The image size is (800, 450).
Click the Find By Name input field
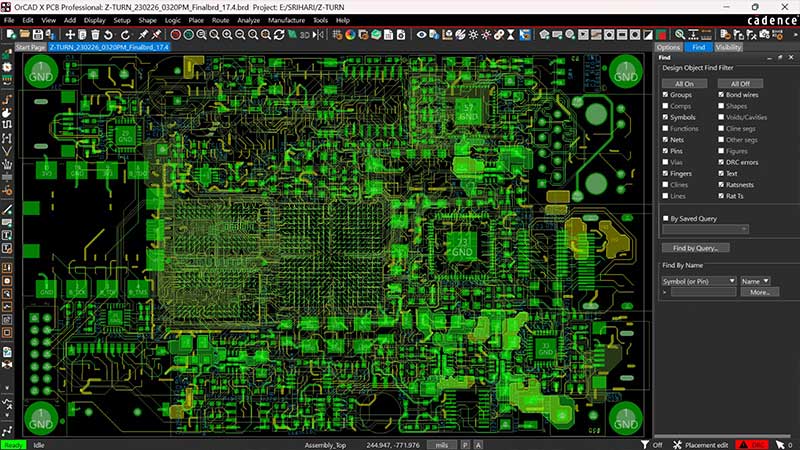point(703,292)
